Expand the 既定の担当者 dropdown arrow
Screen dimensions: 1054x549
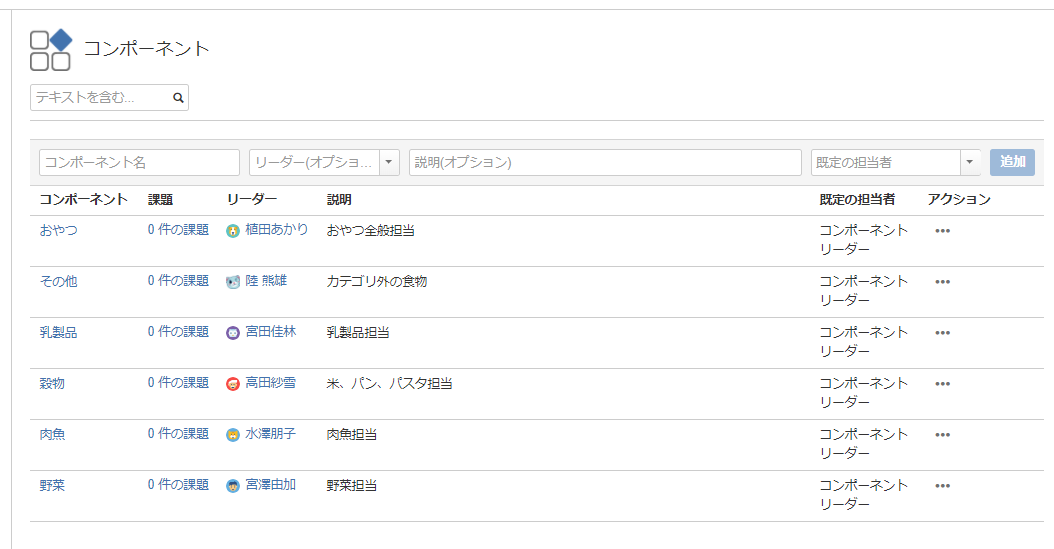tap(970, 163)
